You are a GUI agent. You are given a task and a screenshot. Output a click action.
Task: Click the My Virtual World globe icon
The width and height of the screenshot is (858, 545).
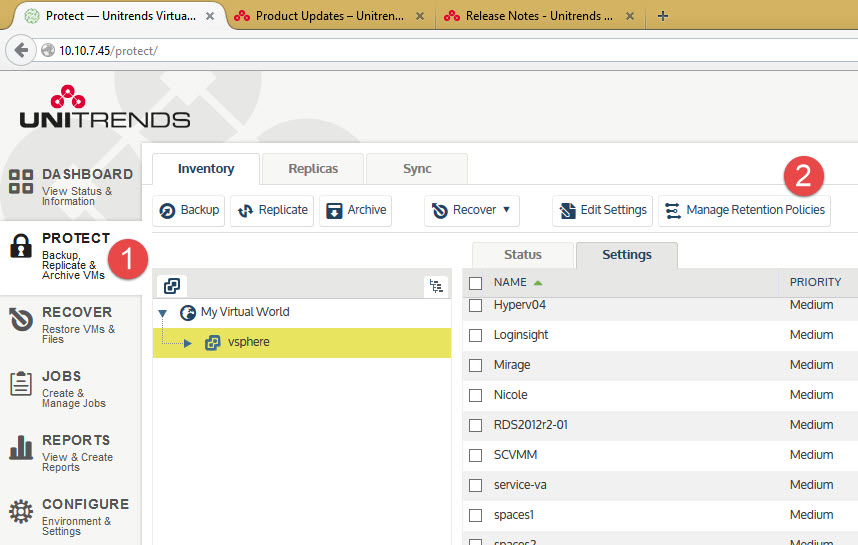[188, 312]
